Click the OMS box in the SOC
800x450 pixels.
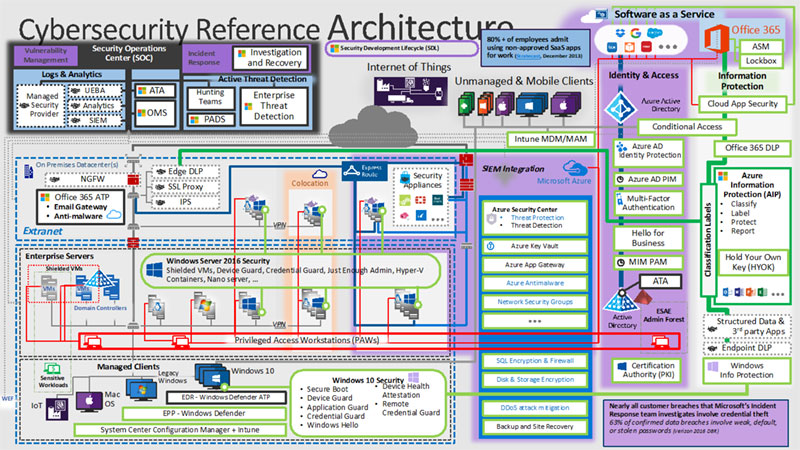[155, 113]
